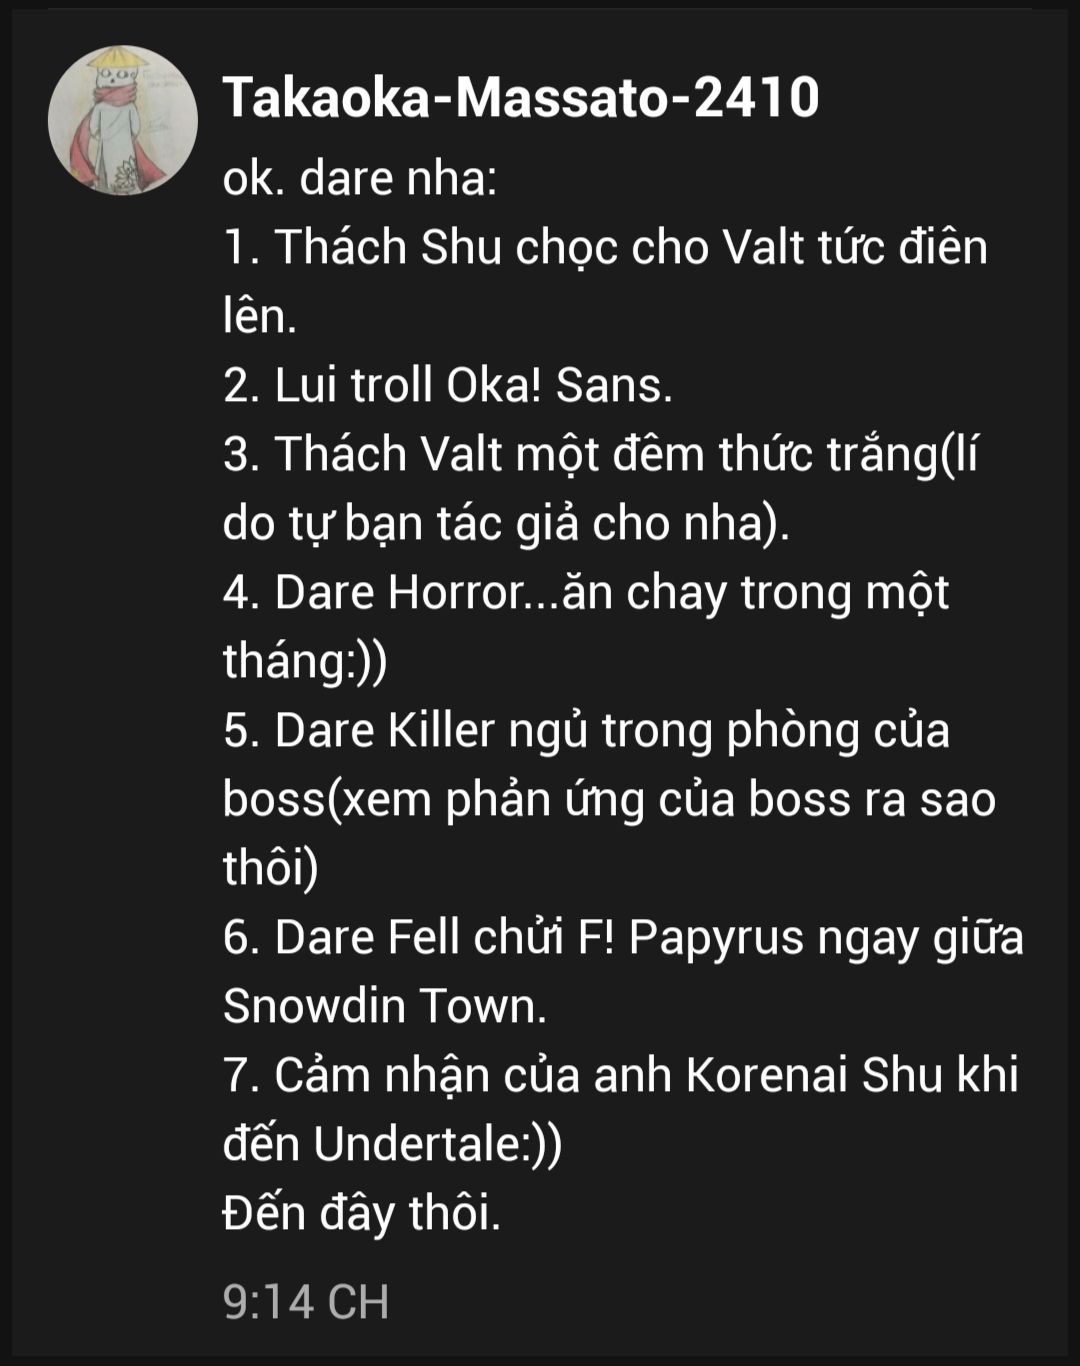Tap the "đến Undertale:))" line

[392, 1144]
